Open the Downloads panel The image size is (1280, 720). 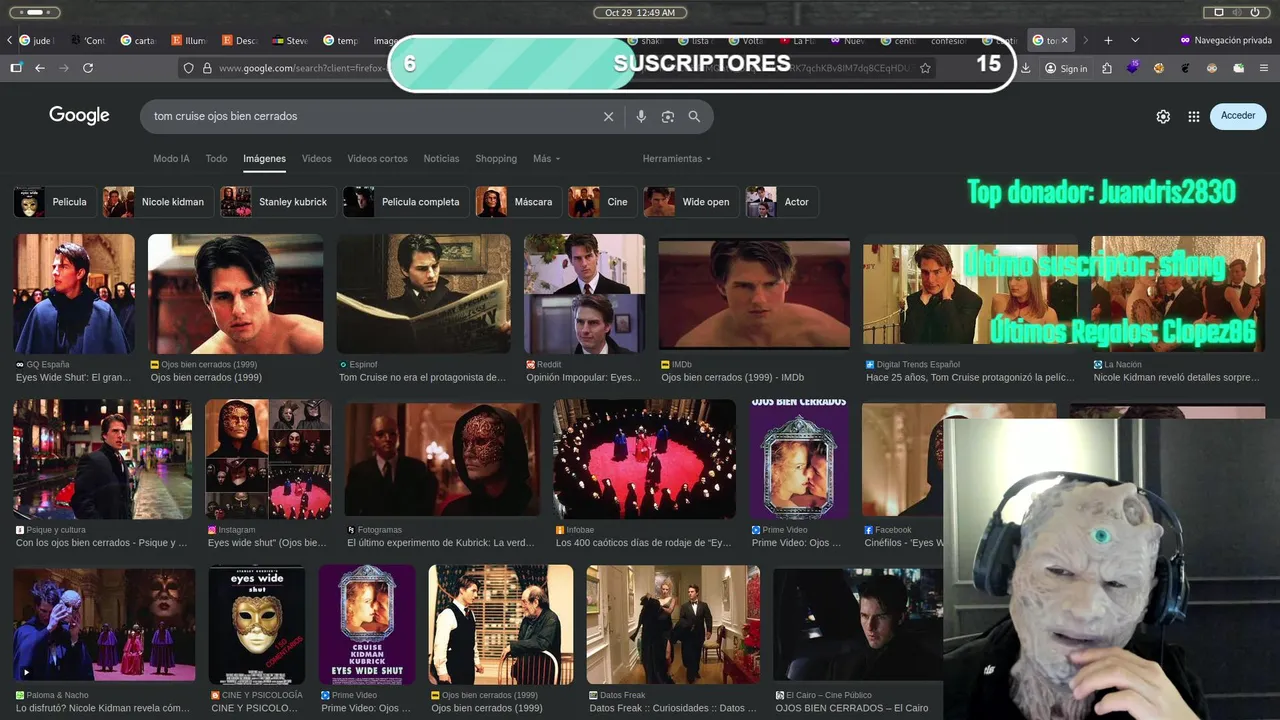(1025, 68)
